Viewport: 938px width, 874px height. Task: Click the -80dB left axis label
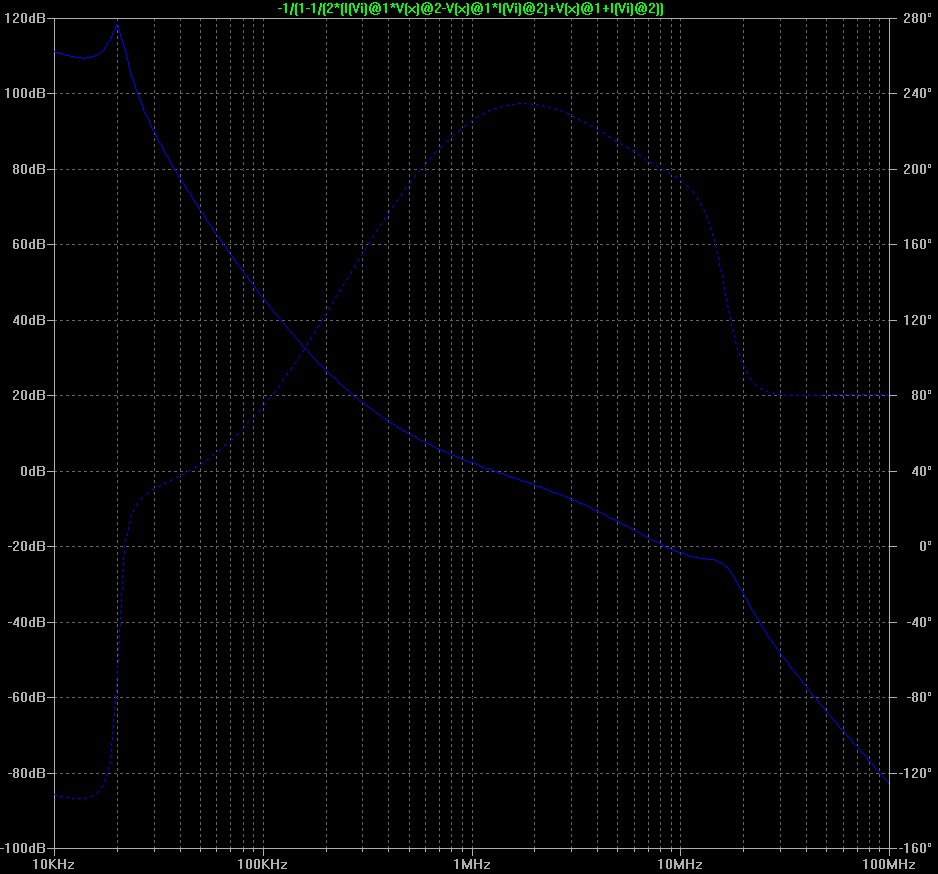(26, 773)
